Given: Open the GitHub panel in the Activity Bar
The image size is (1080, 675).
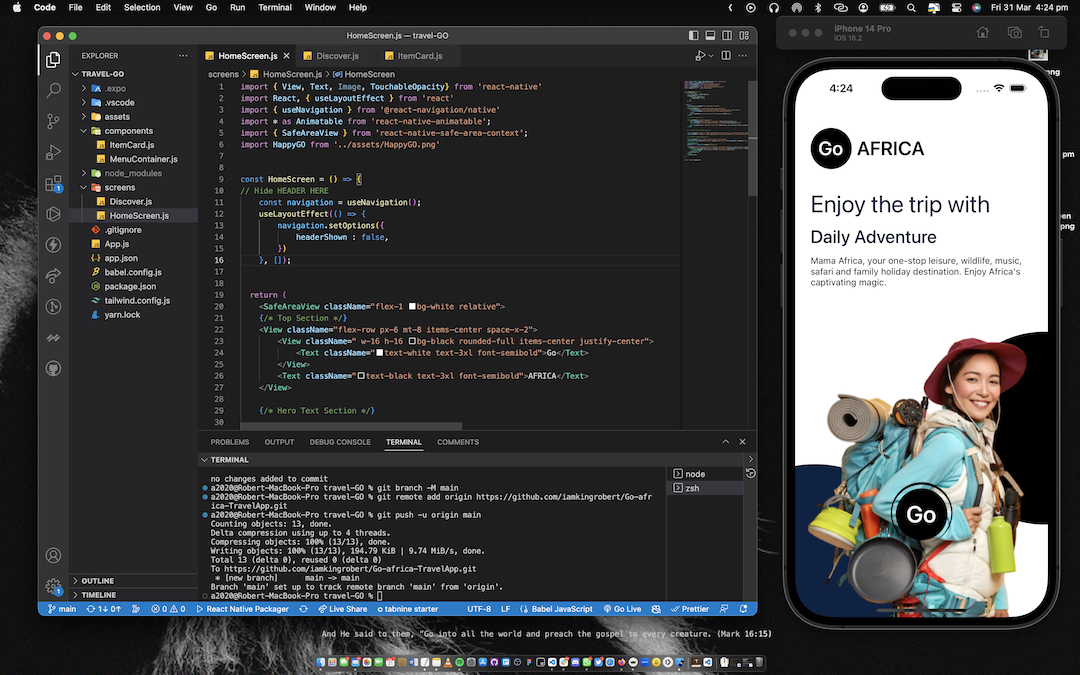Looking at the screenshot, I should [53, 367].
